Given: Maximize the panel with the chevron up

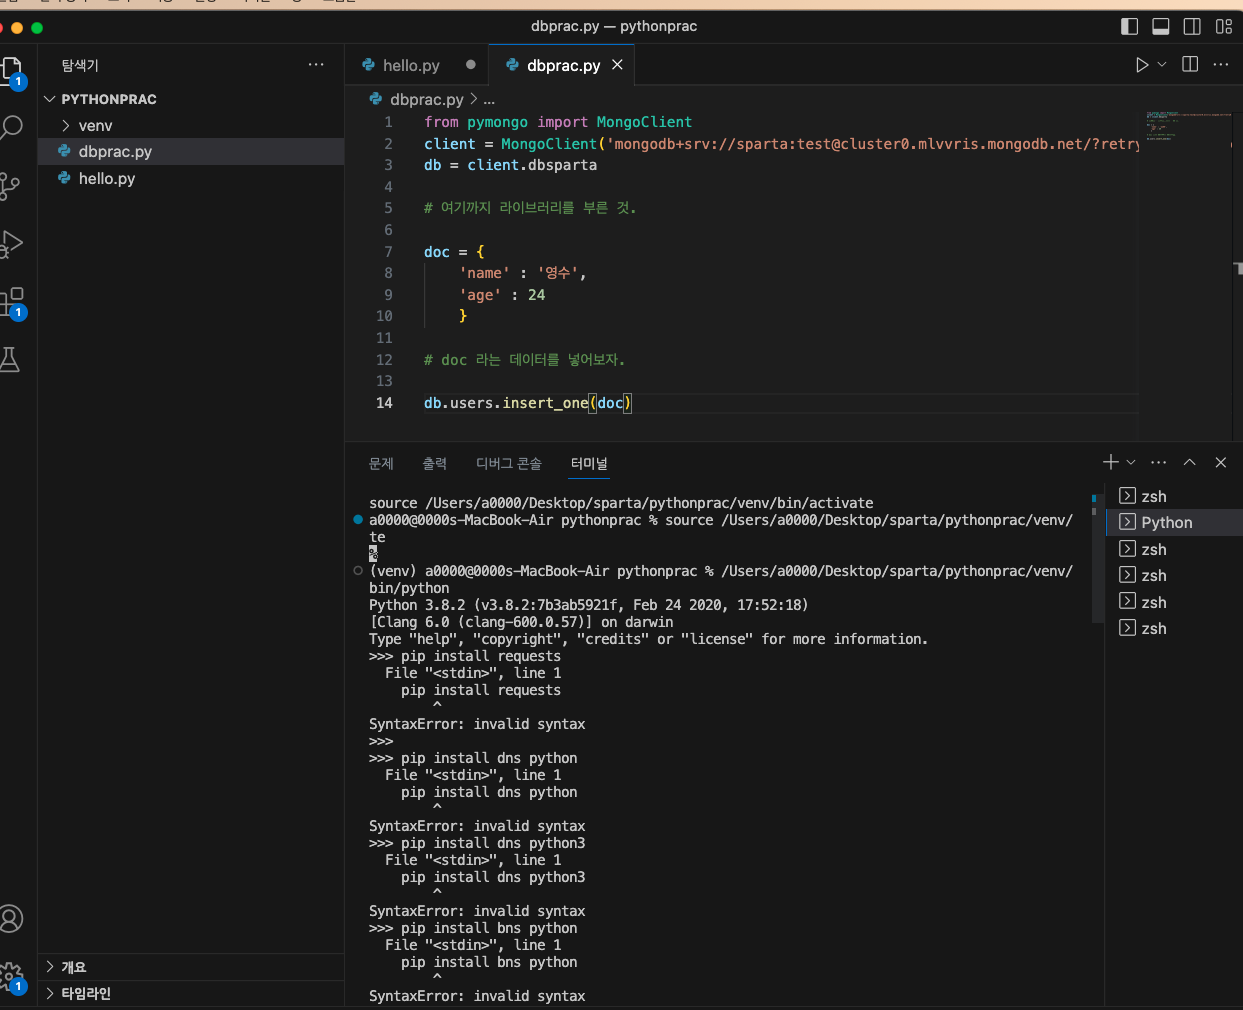Looking at the screenshot, I should click(x=1189, y=462).
